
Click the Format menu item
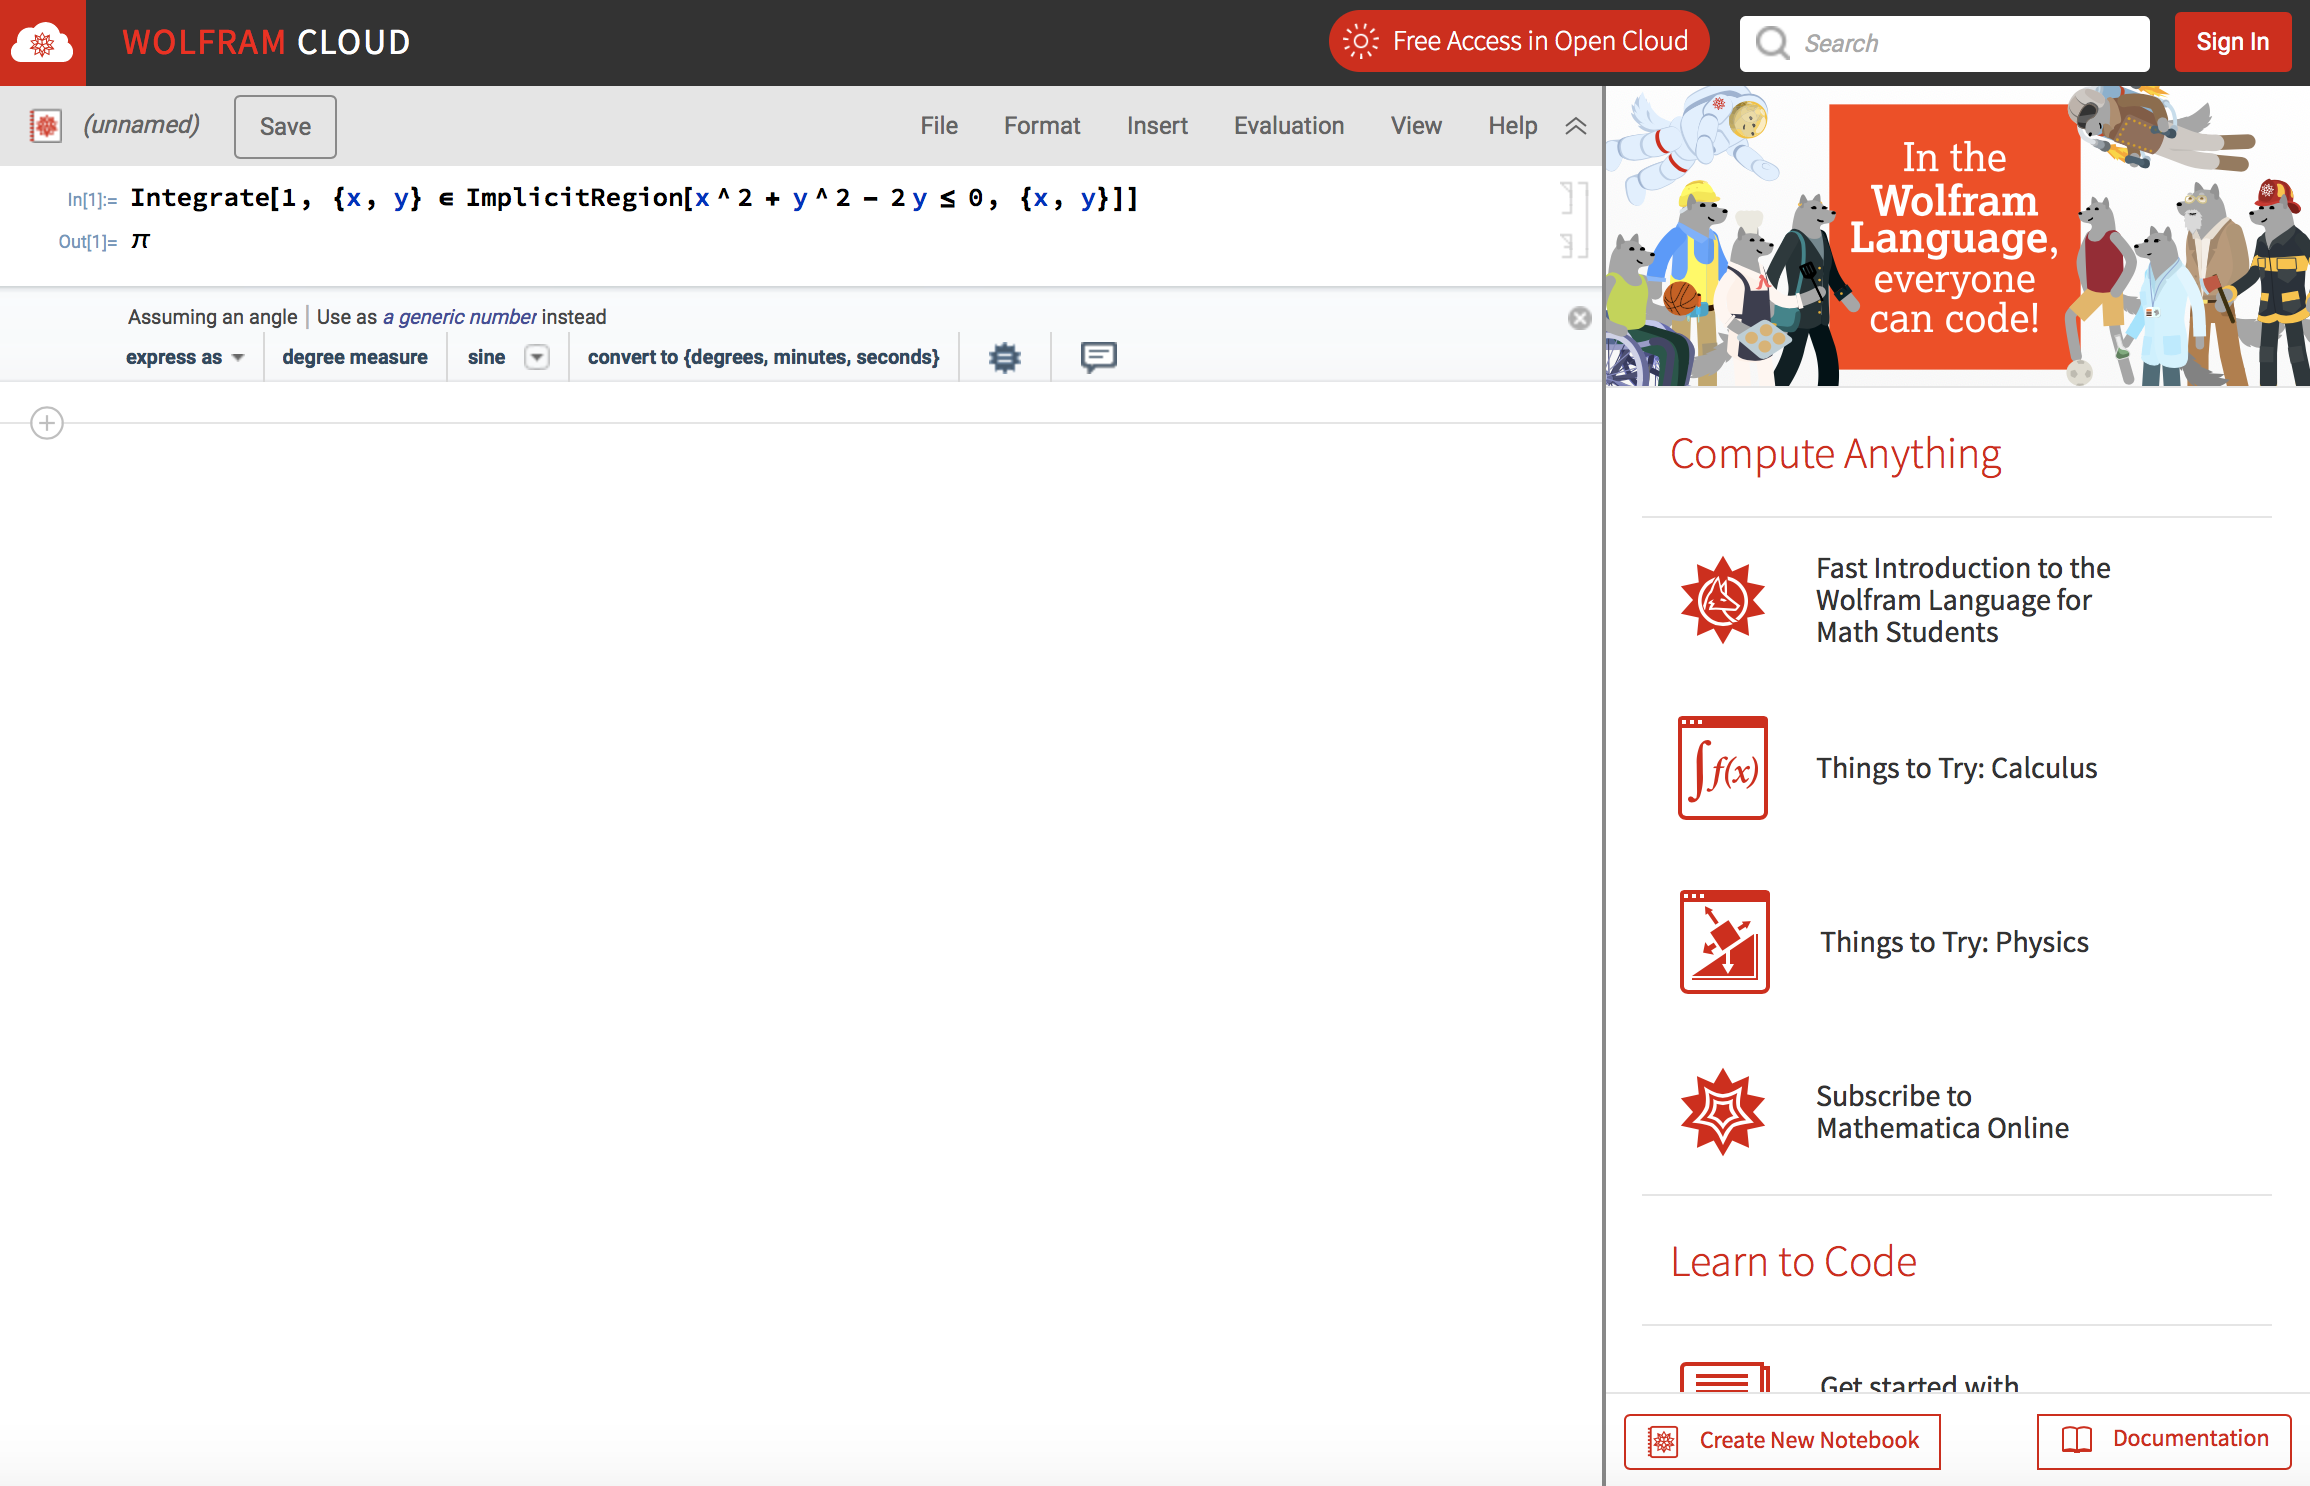[1041, 126]
